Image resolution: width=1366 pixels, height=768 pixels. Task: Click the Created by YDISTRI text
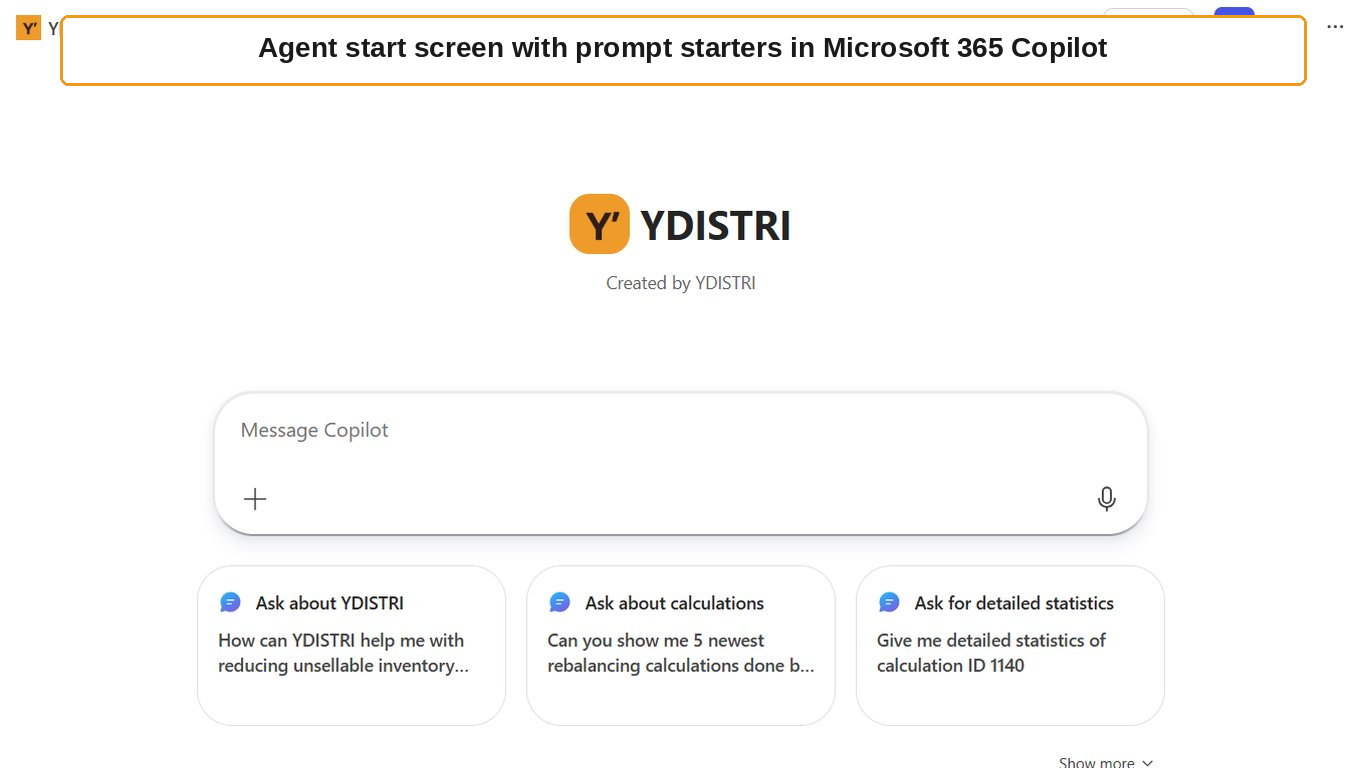tap(681, 283)
